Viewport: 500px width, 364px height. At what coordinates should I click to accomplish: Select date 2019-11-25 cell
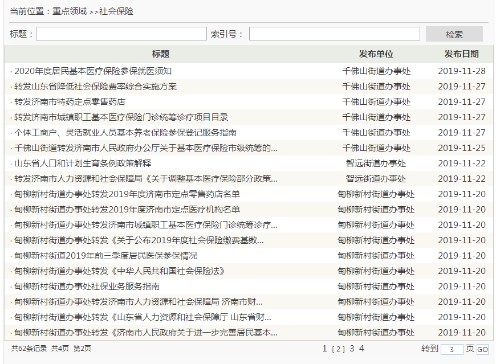(462, 148)
